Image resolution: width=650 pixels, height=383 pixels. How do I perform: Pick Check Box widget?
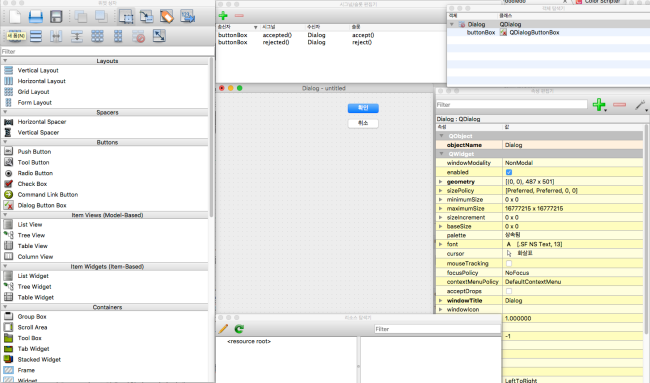(x=32, y=184)
